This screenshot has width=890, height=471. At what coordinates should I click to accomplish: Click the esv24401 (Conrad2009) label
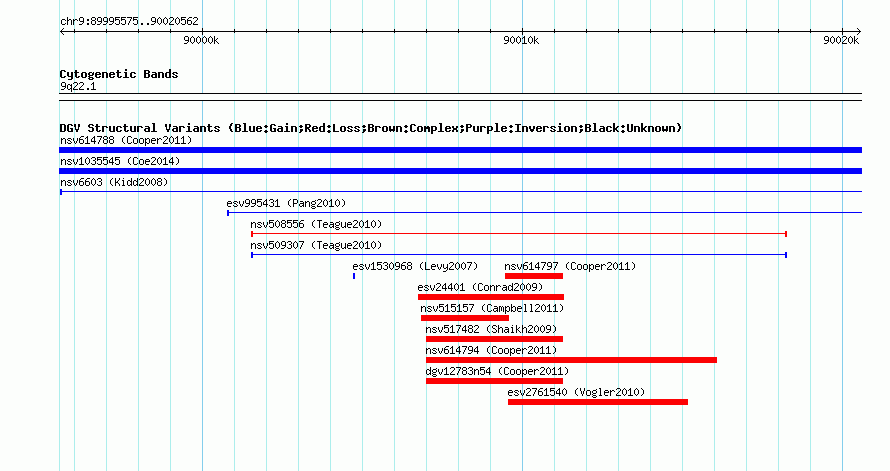point(480,287)
